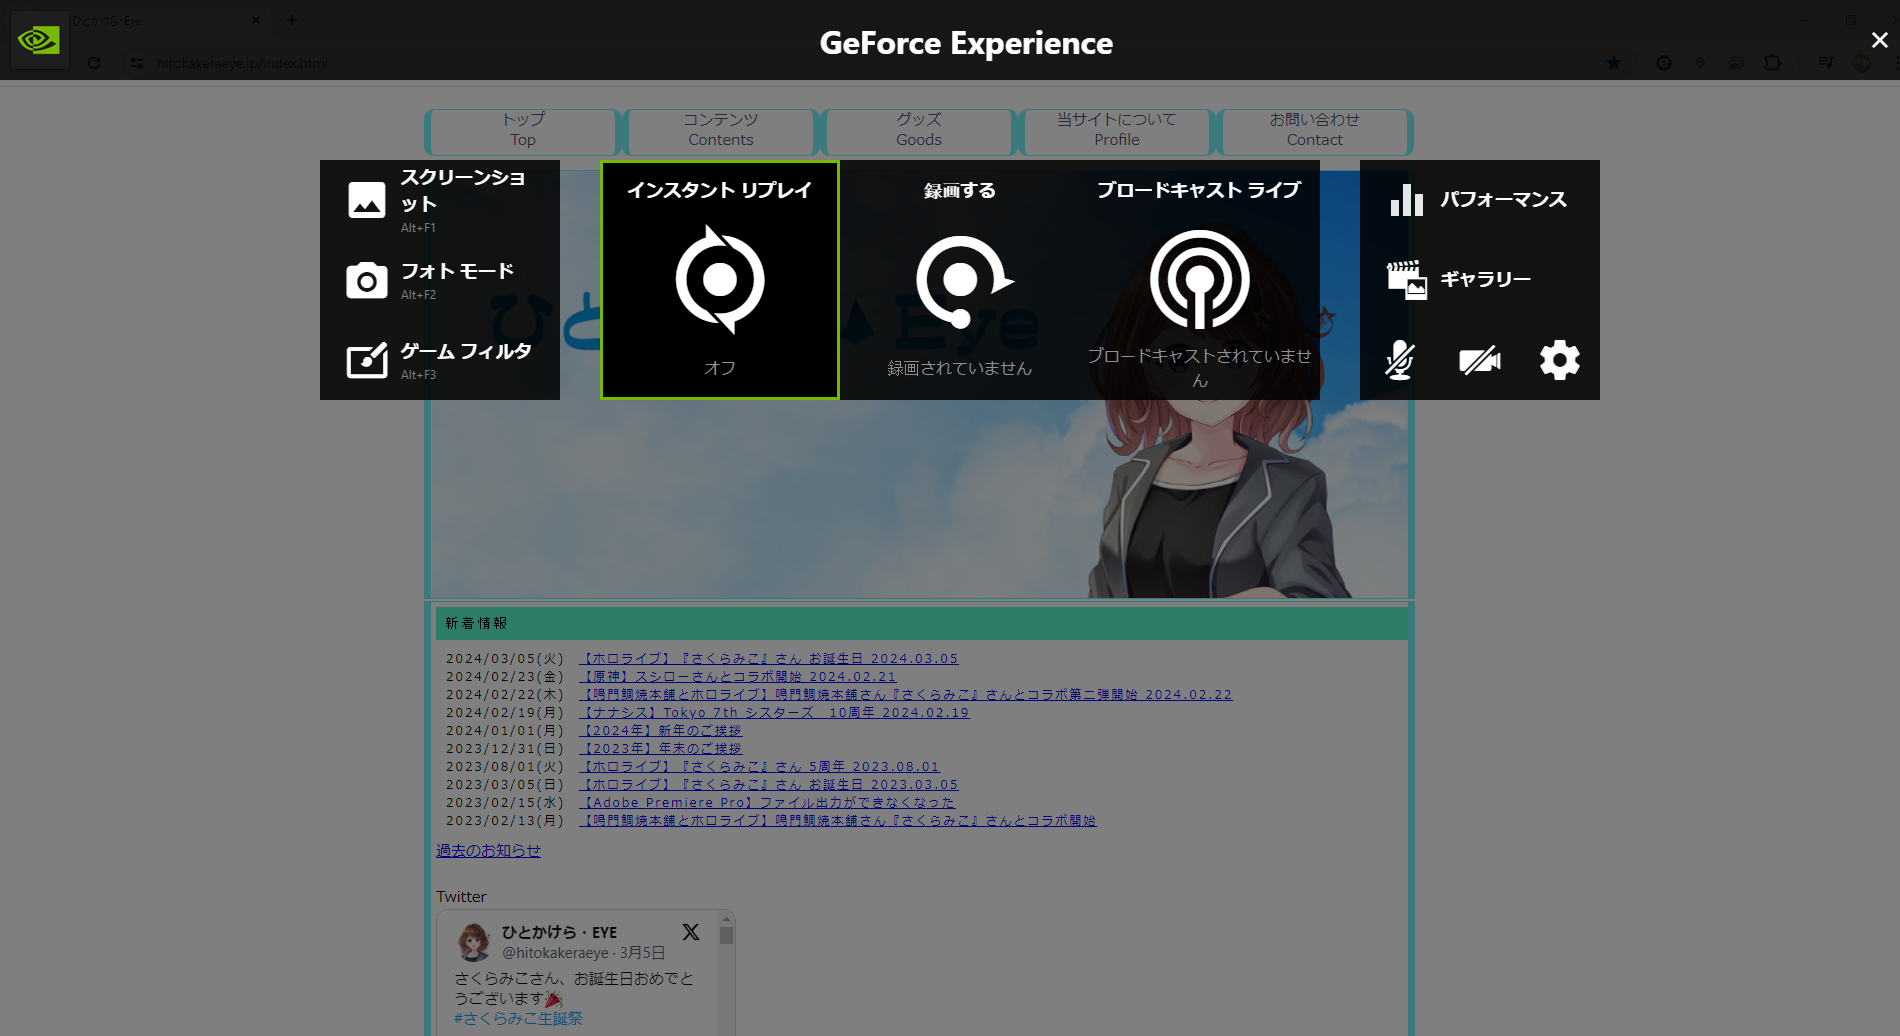Open the インスタント リプレイ panel

click(x=720, y=280)
